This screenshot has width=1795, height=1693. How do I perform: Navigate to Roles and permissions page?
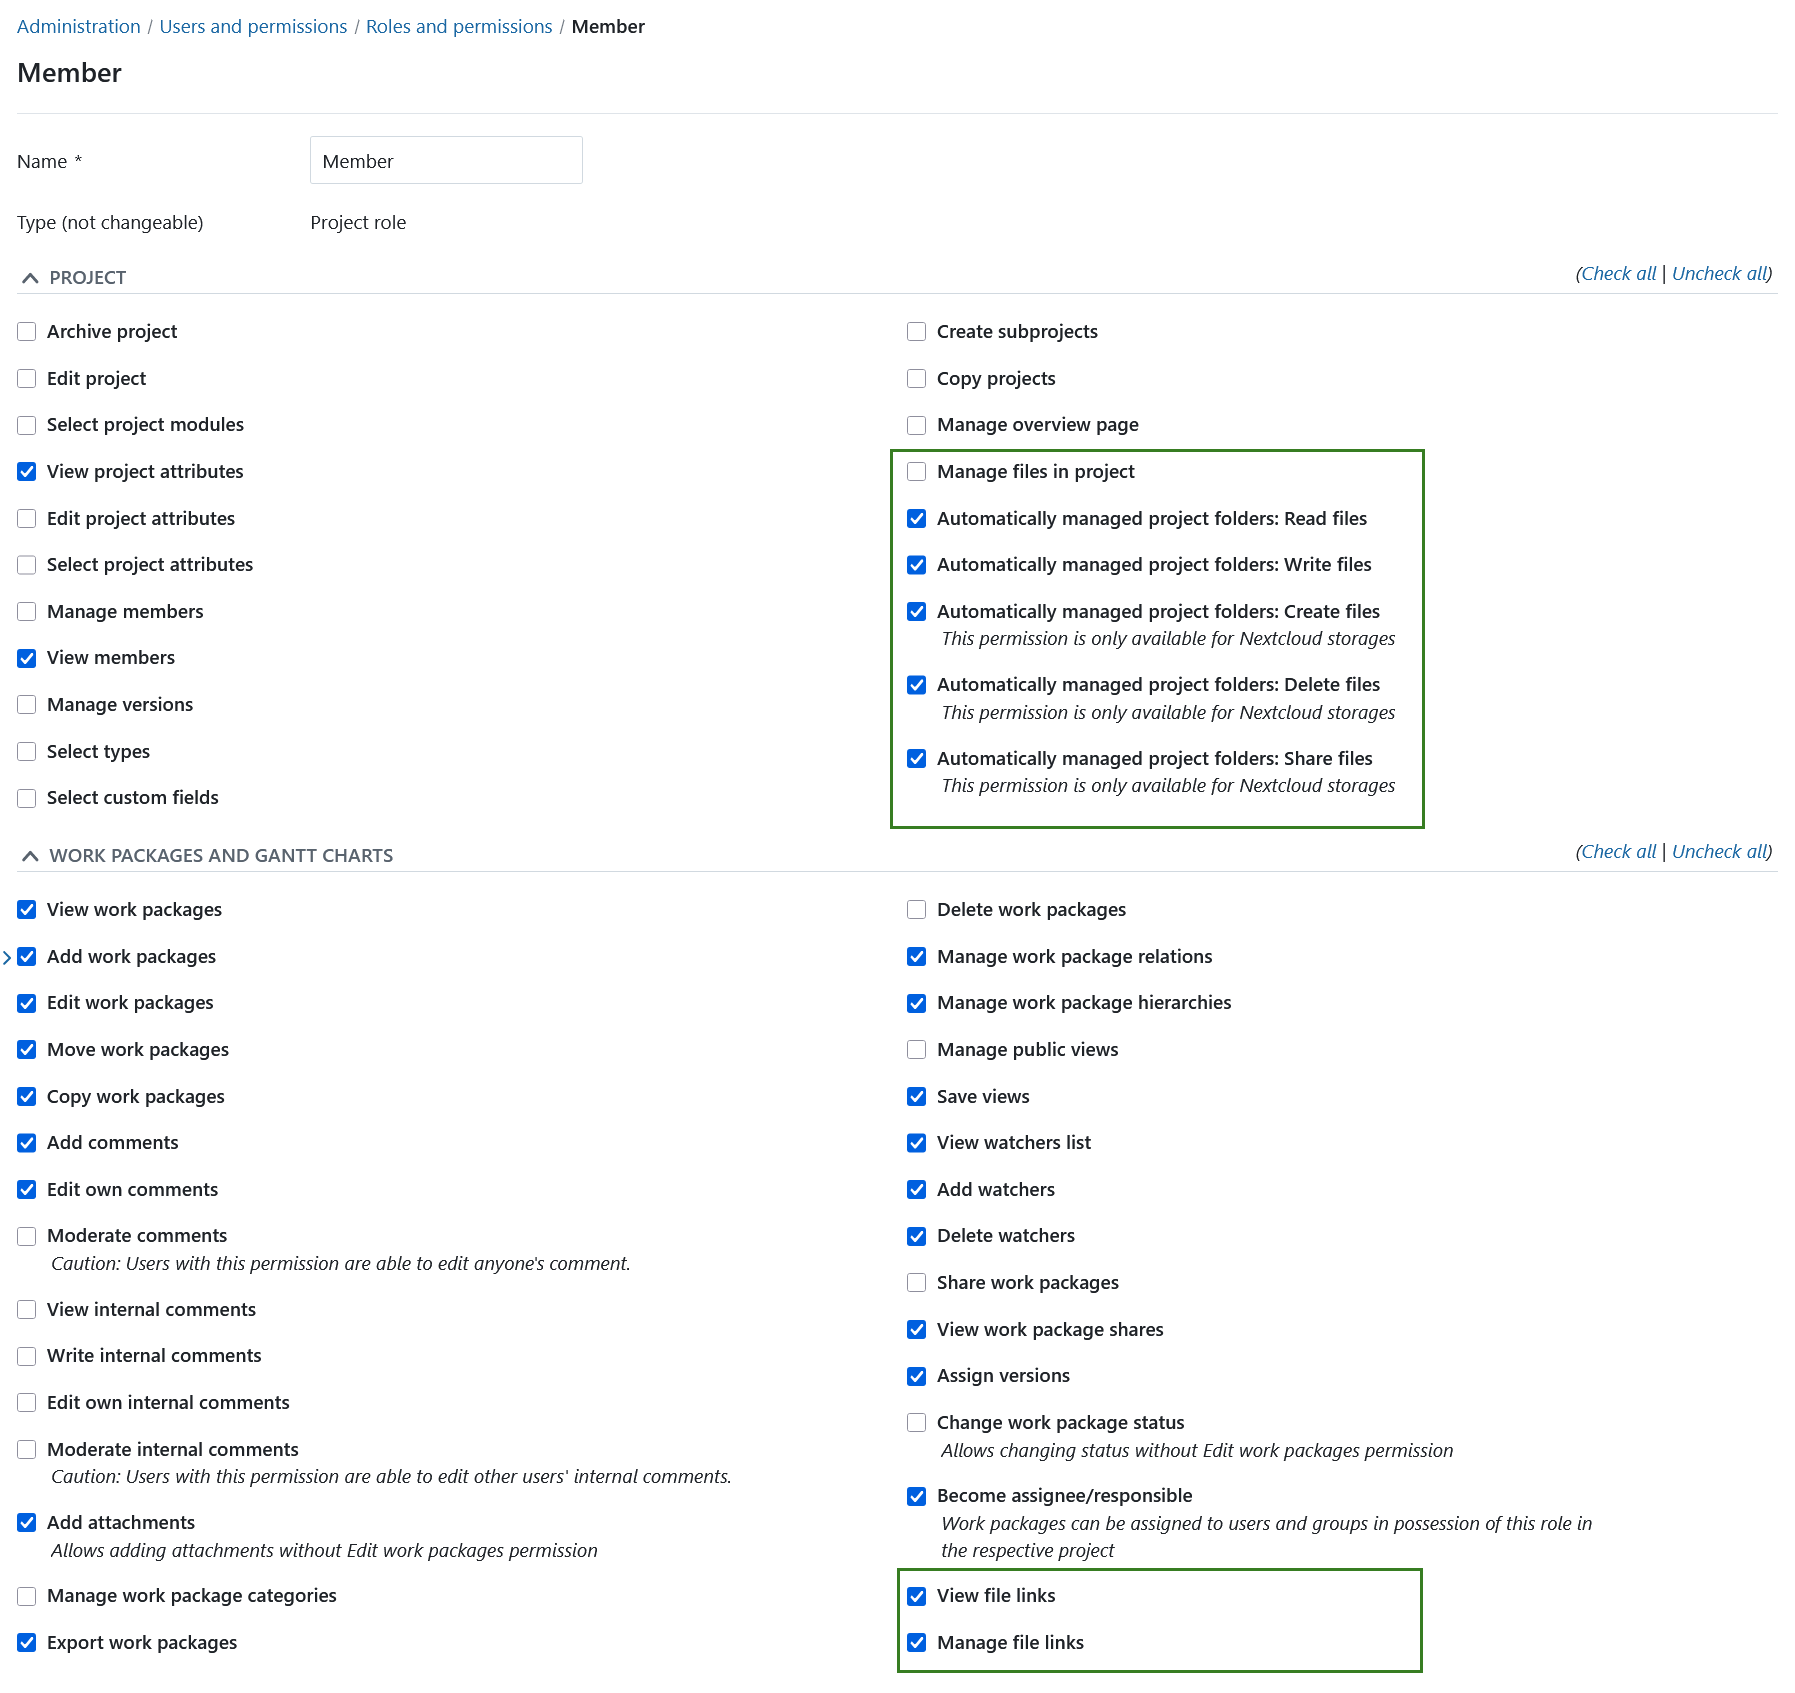(x=458, y=26)
